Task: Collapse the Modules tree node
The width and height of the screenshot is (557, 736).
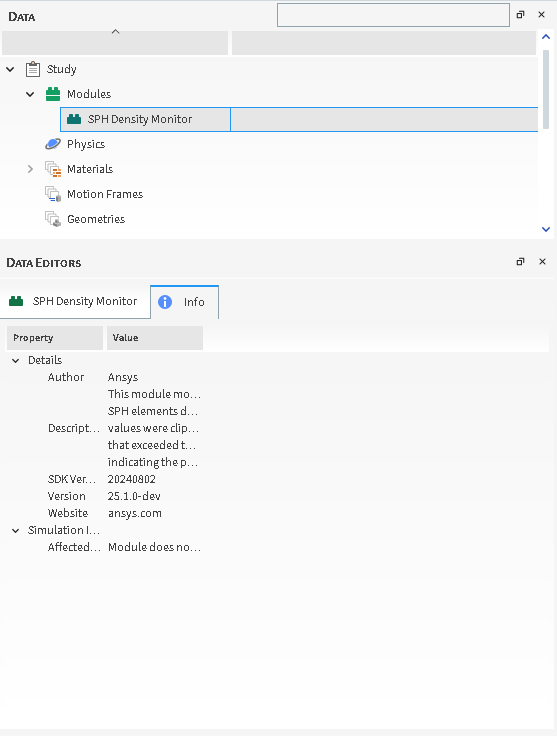Action: pyautogui.click(x=30, y=94)
